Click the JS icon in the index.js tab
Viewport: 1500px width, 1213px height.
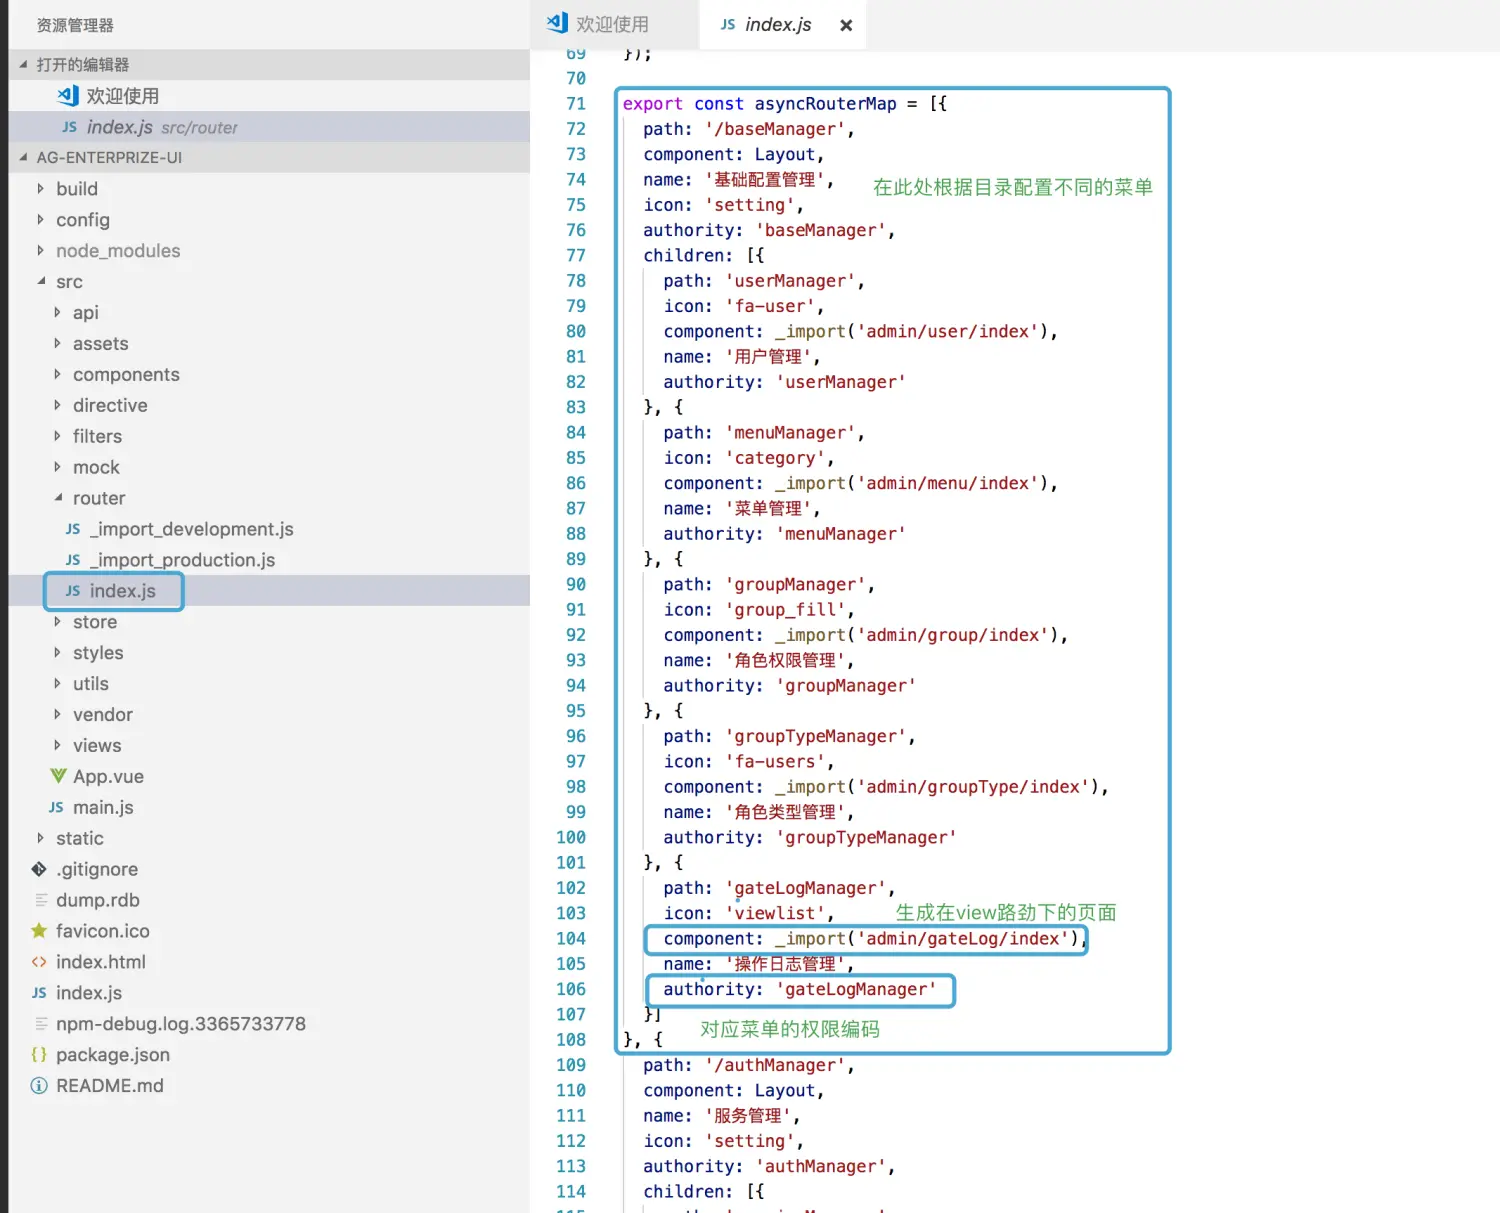[x=728, y=25]
